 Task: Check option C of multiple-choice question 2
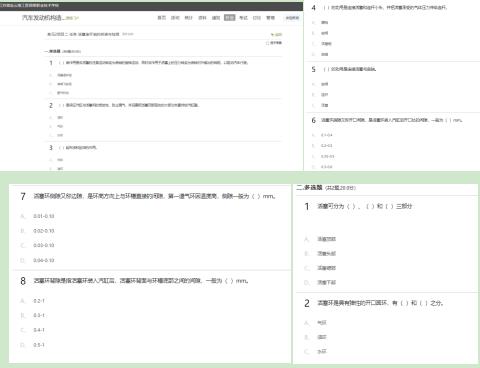point(316,351)
